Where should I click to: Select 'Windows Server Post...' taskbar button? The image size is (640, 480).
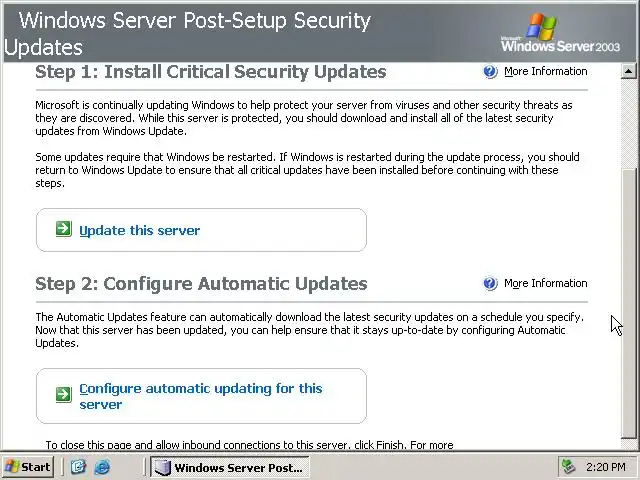tap(228, 467)
